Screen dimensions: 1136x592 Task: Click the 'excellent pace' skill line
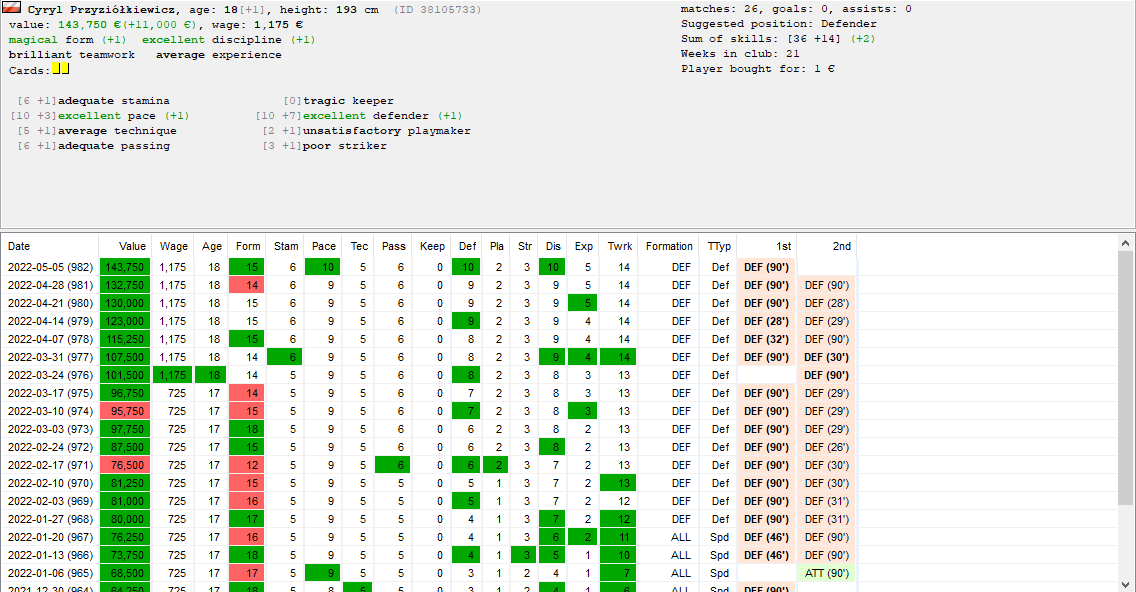[100, 116]
